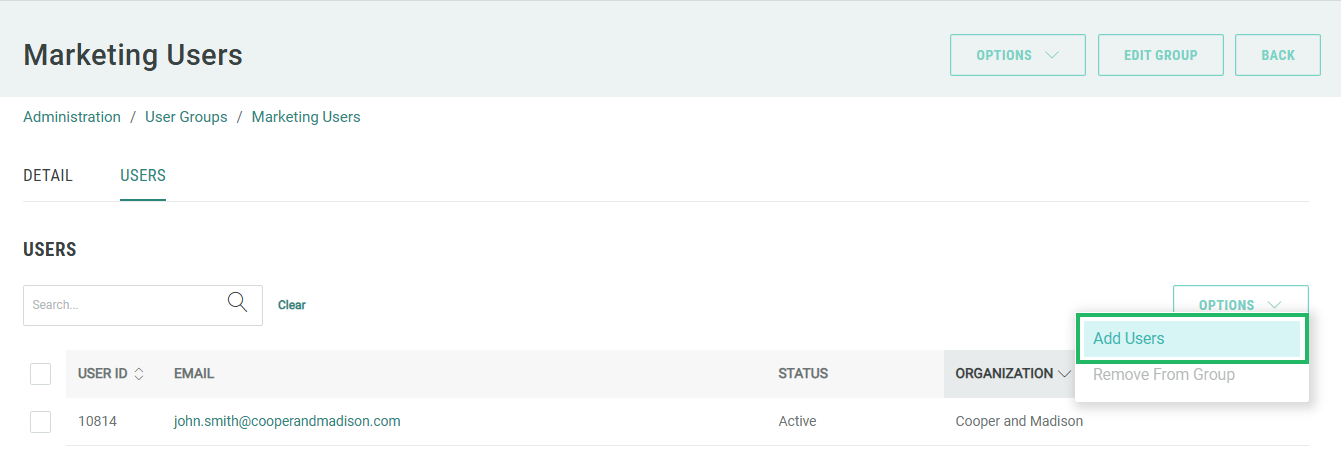Click the Organization column sort chevron
Viewport: 1341px width, 464px height.
pyautogui.click(x=1063, y=374)
